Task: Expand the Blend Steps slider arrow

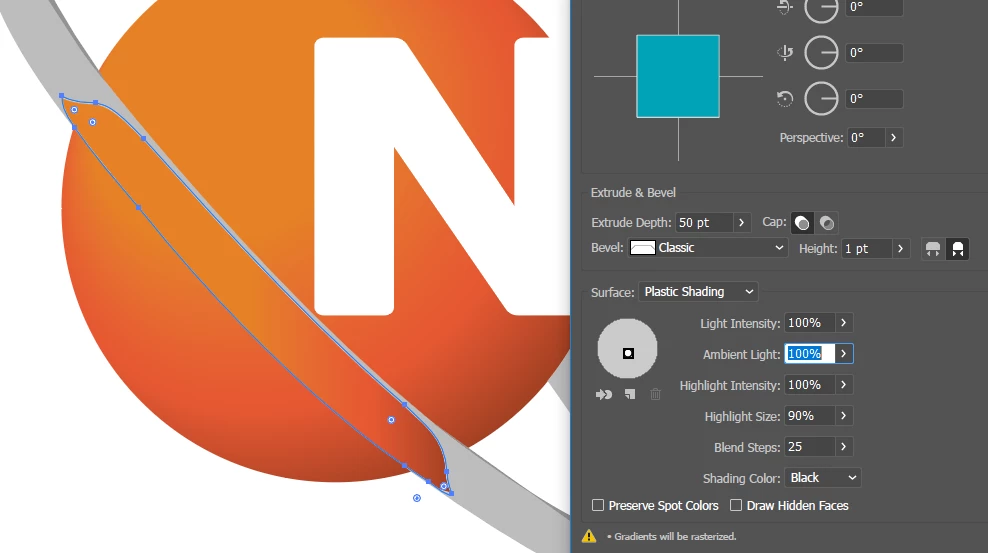Action: [844, 447]
